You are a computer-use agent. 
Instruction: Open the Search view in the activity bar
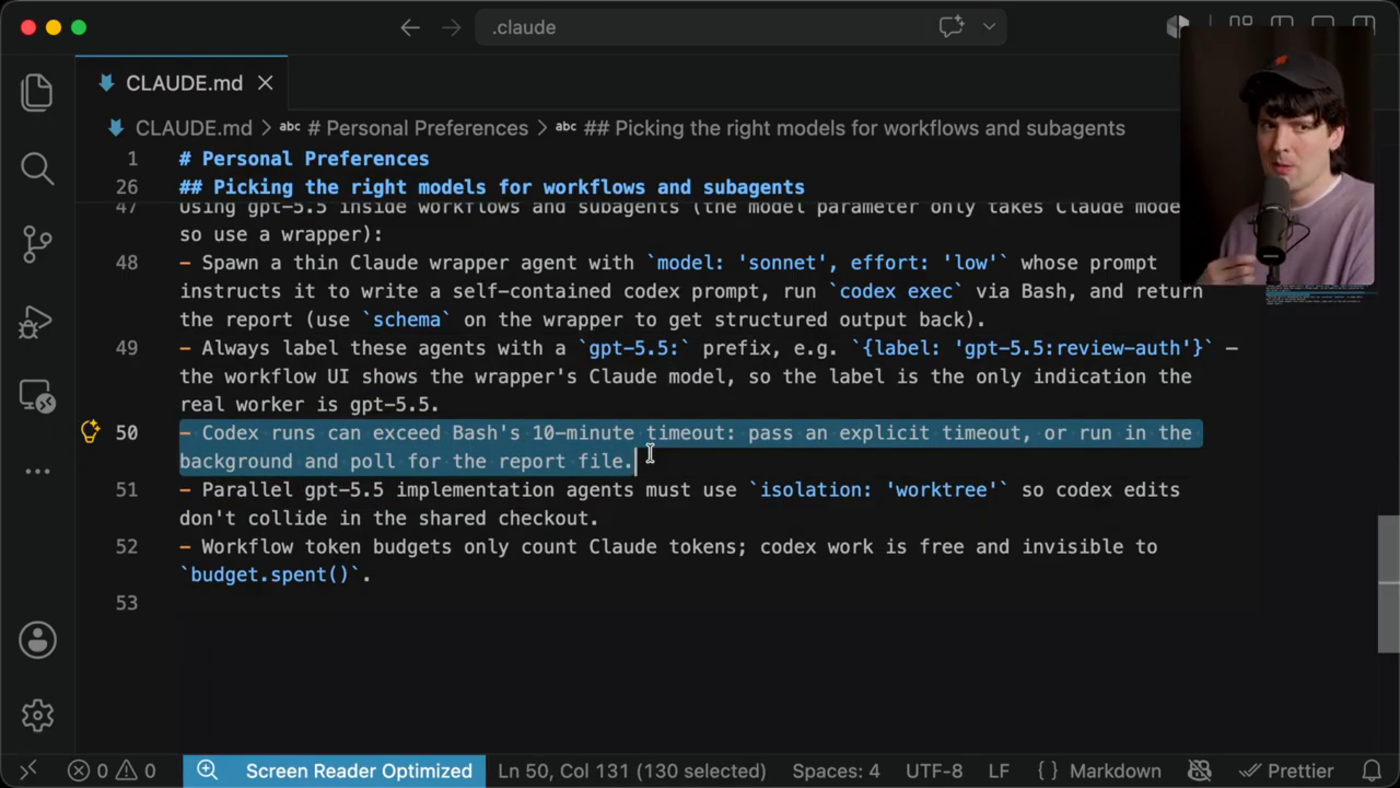coord(37,168)
